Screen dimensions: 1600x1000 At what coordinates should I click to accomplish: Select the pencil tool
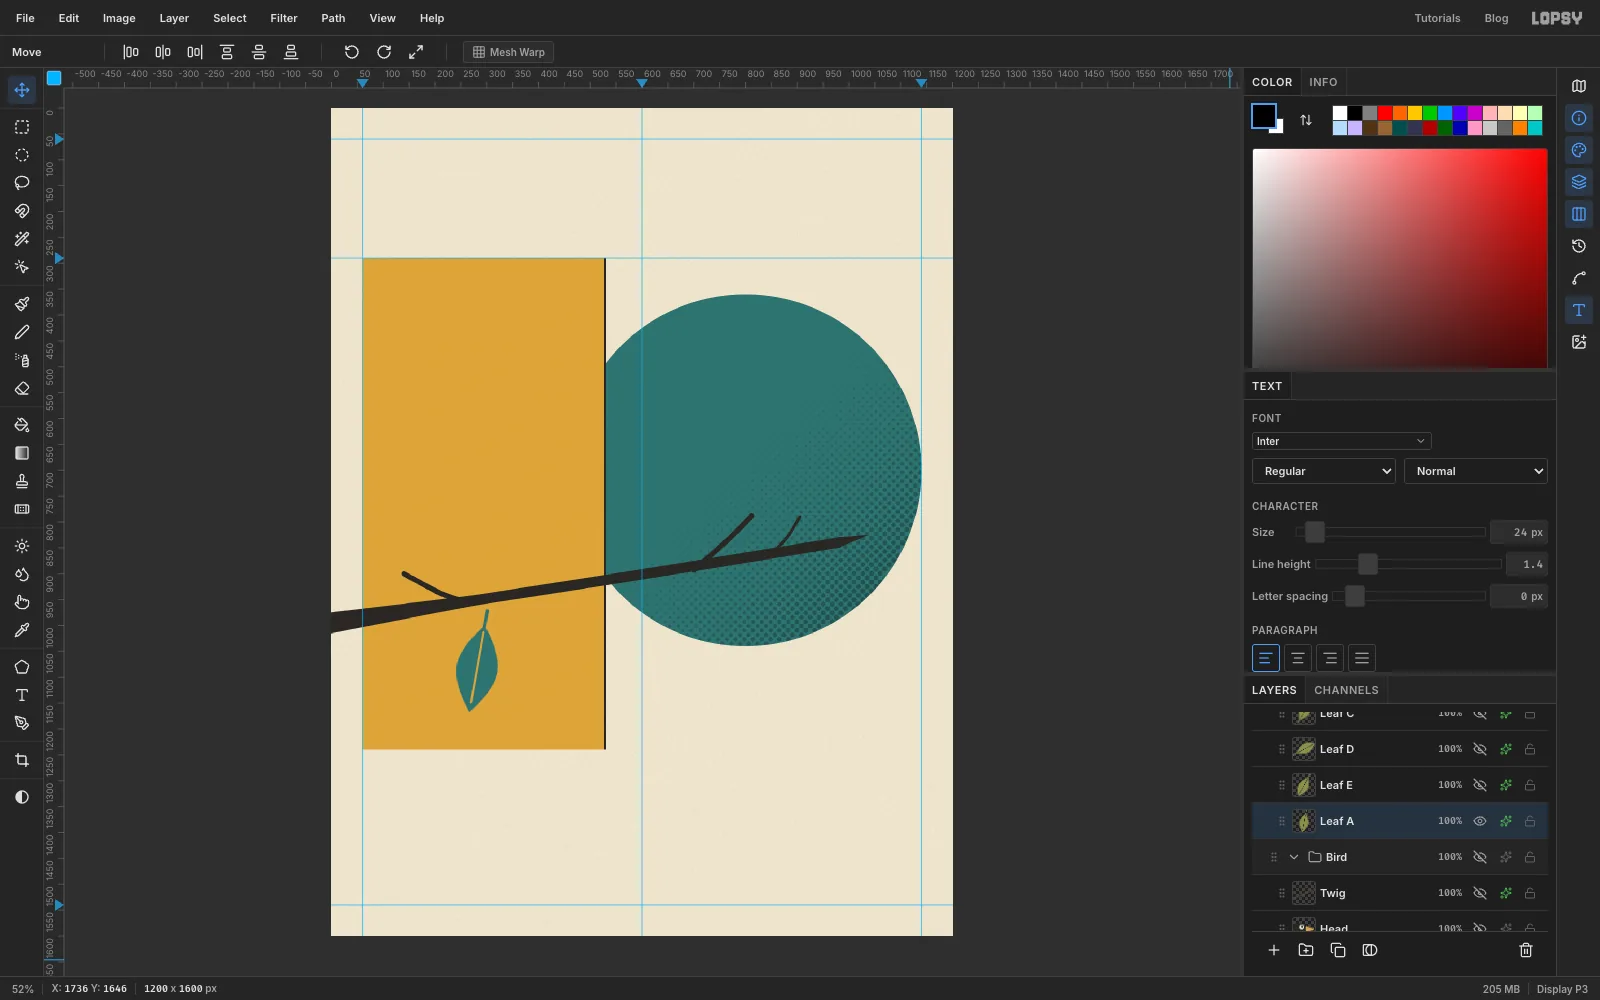(x=22, y=332)
